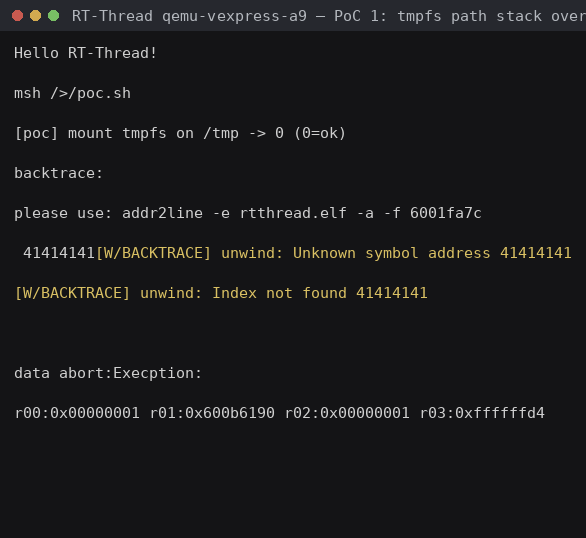Click register value r02:0x00000001
The image size is (586, 538).
(347, 413)
